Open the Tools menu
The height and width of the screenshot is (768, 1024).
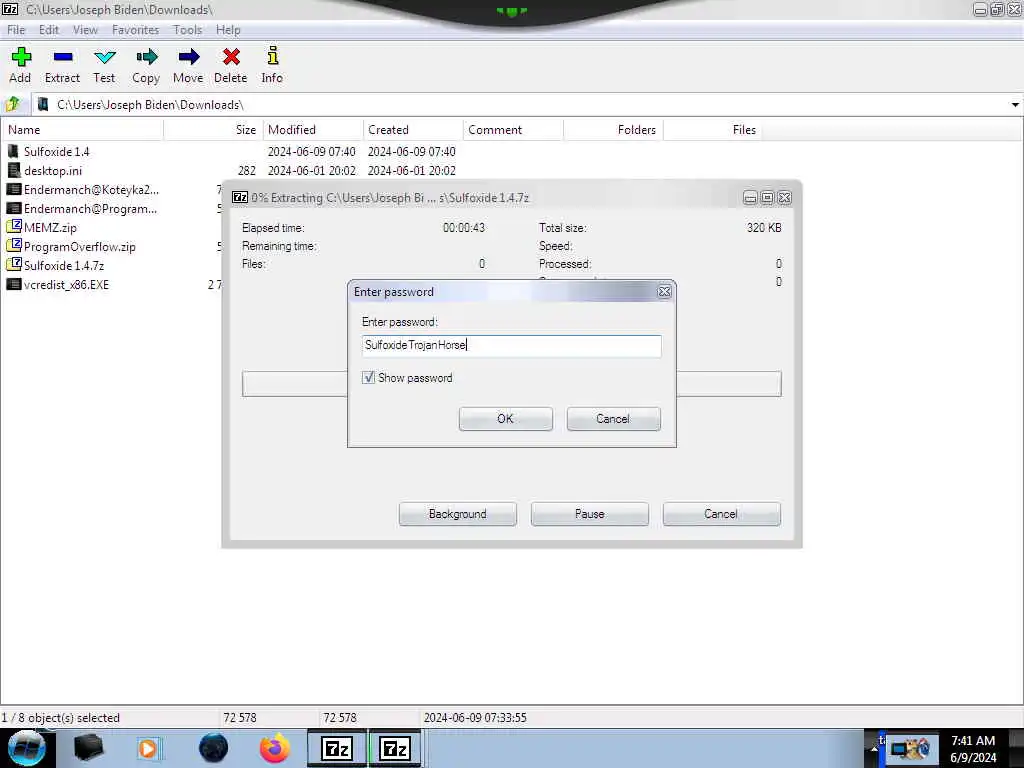click(x=187, y=30)
